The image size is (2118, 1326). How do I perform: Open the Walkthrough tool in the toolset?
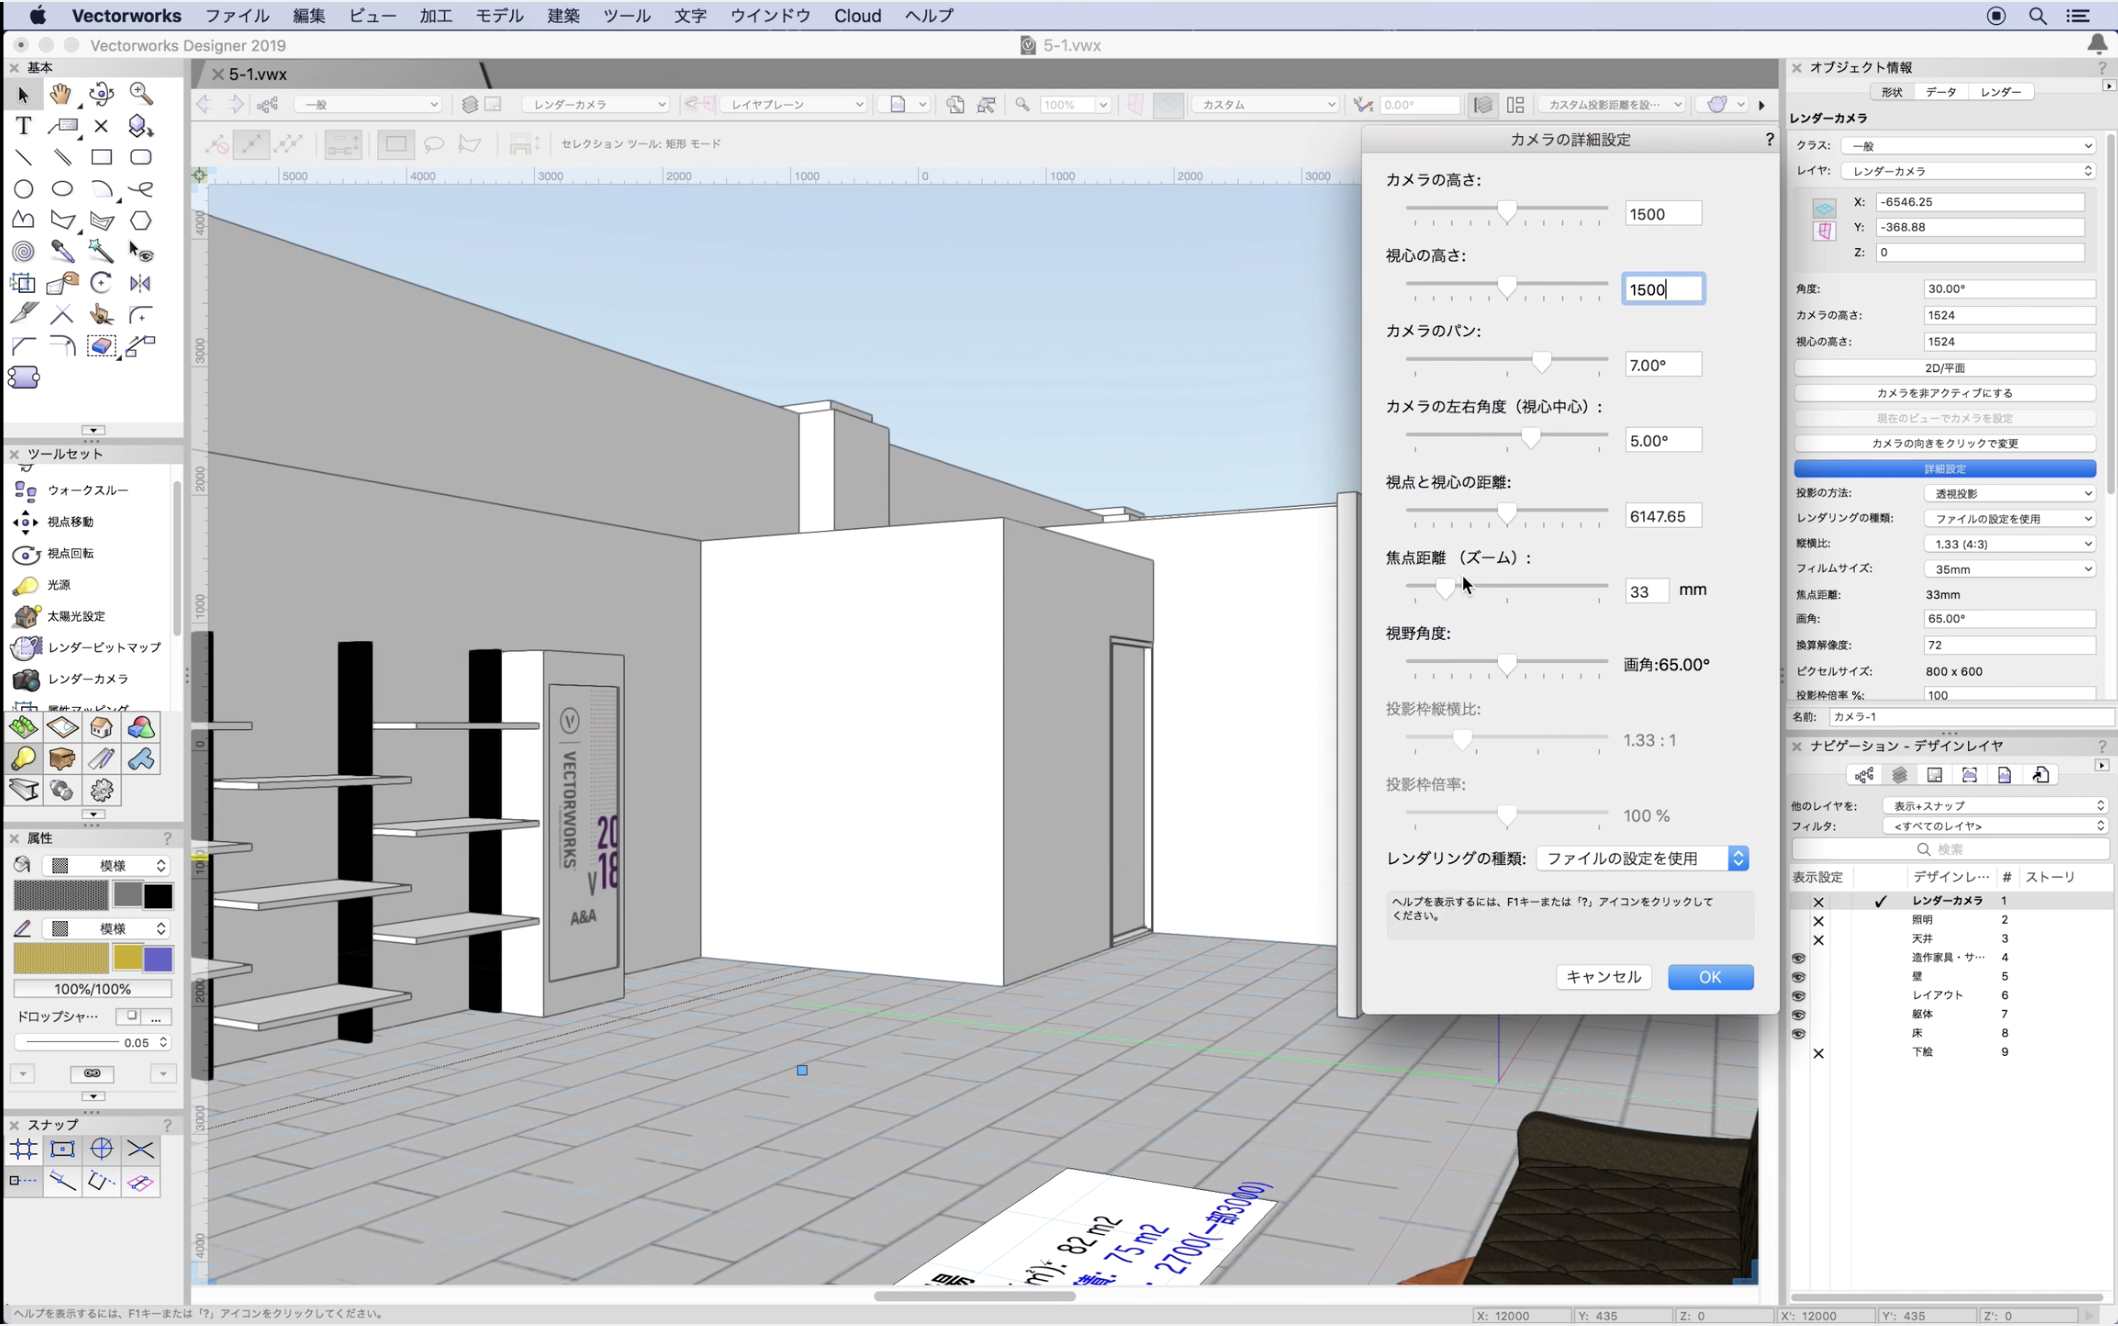click(88, 490)
